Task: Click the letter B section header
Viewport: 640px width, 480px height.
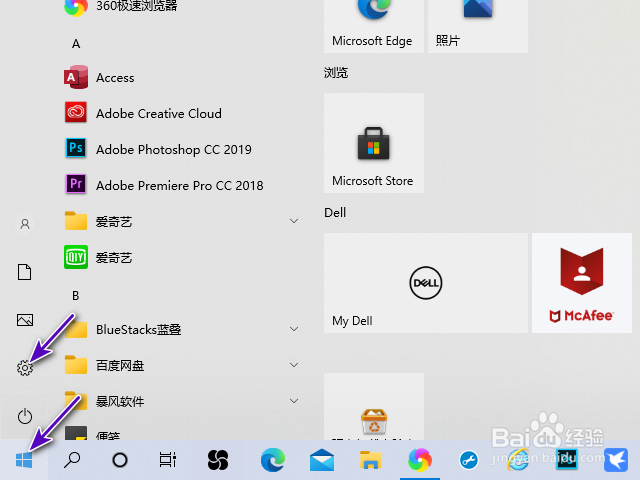Action: point(76,296)
